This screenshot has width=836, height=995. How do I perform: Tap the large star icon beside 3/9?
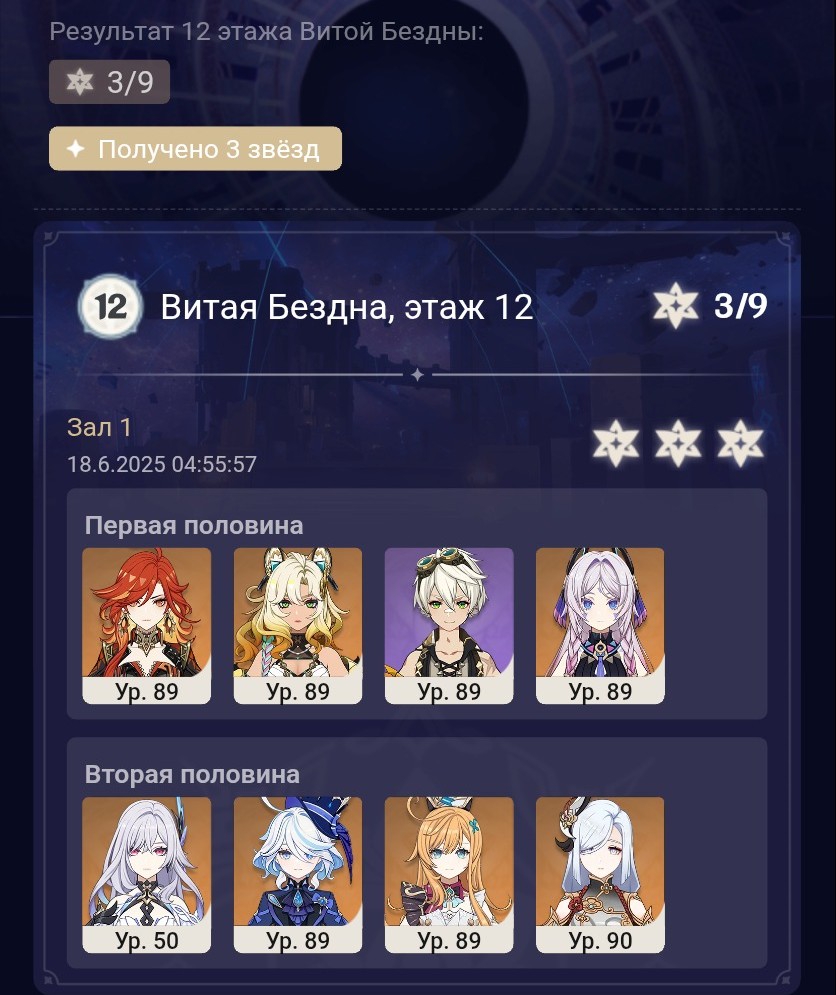click(676, 305)
